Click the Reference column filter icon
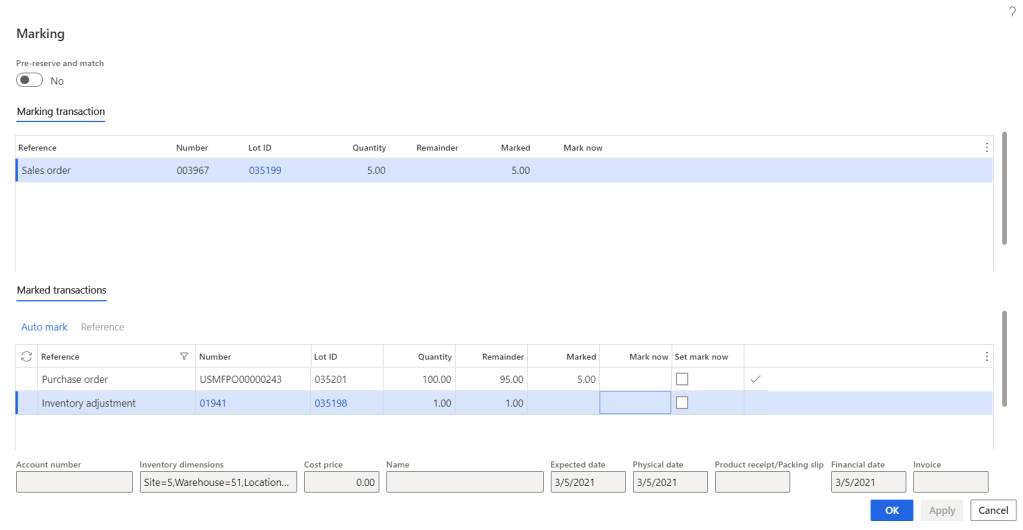 point(183,357)
